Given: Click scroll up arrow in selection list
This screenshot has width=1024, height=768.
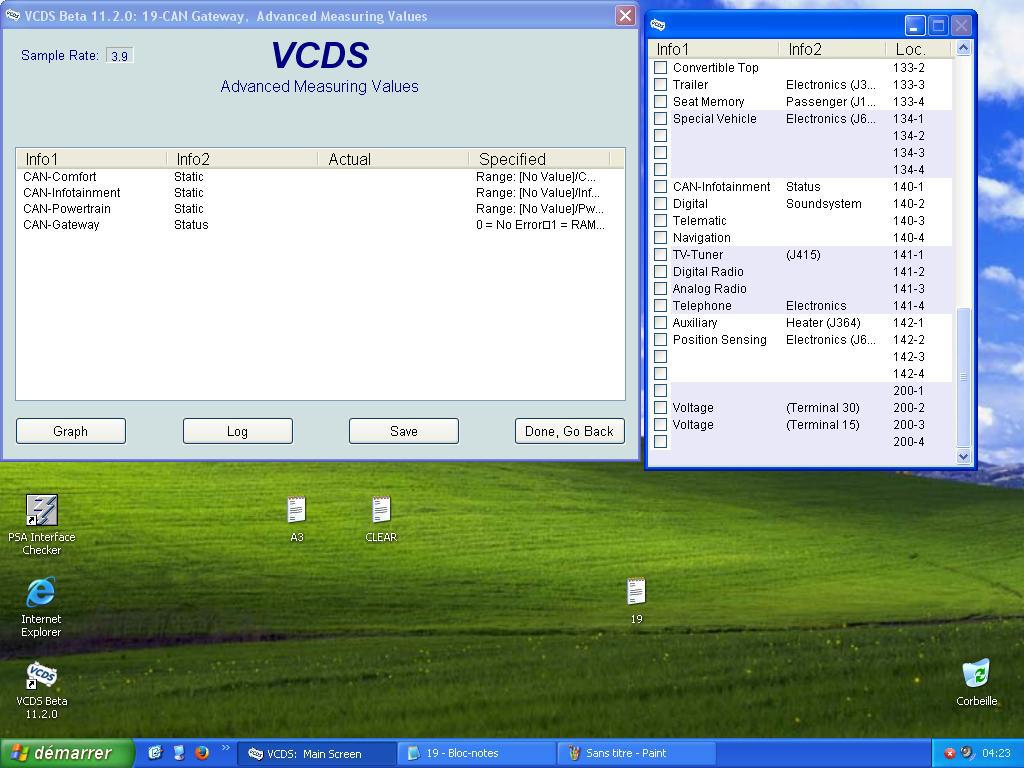Looking at the screenshot, I should click(x=963, y=48).
